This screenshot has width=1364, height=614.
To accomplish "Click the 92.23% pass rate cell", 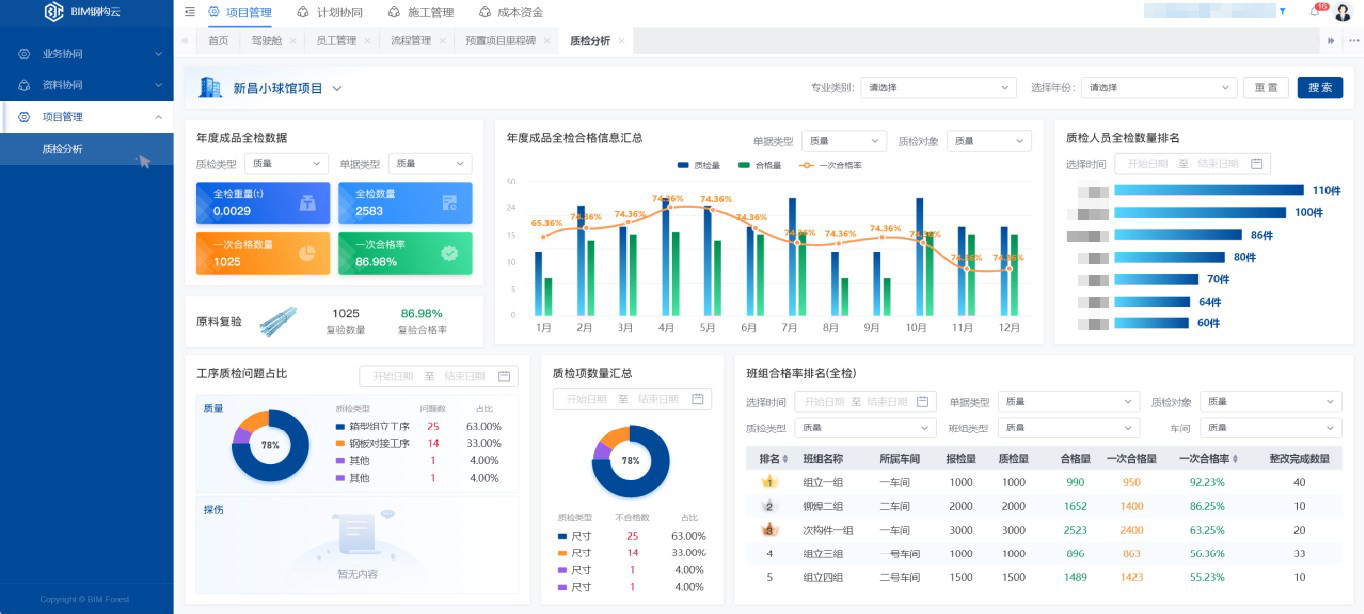I will [1207, 482].
